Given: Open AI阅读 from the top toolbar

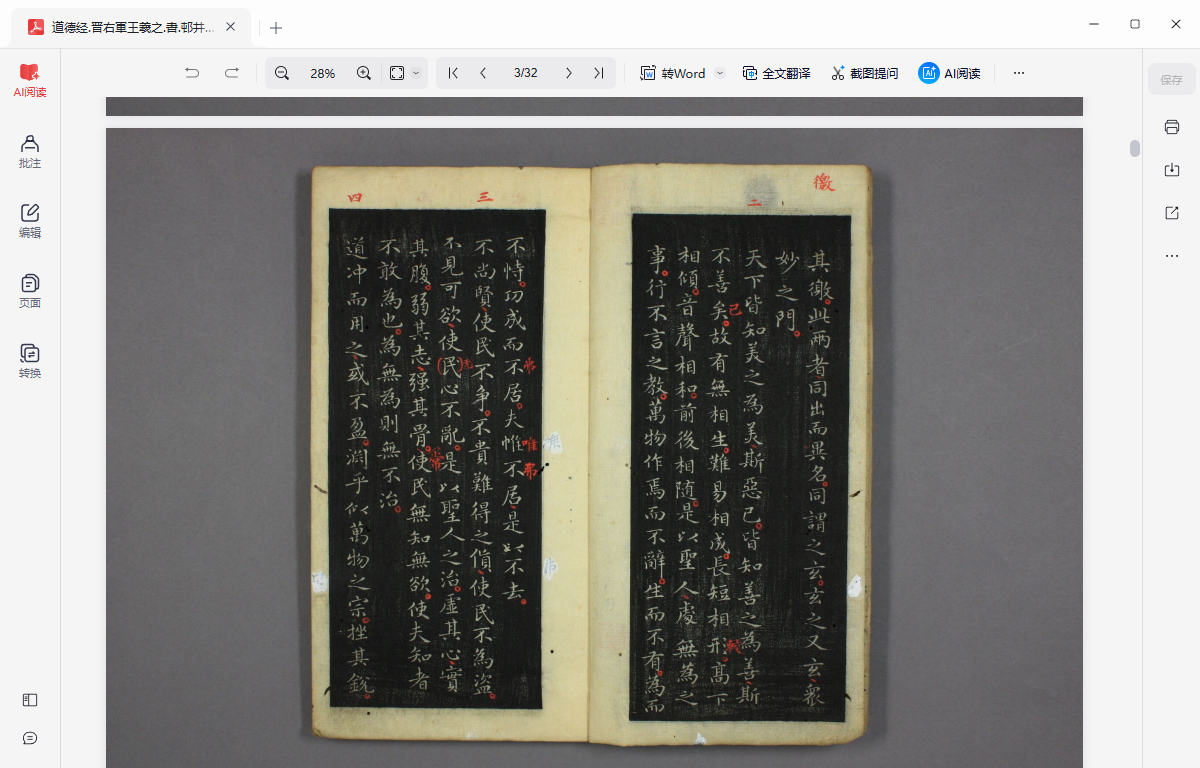Looking at the screenshot, I should point(949,73).
